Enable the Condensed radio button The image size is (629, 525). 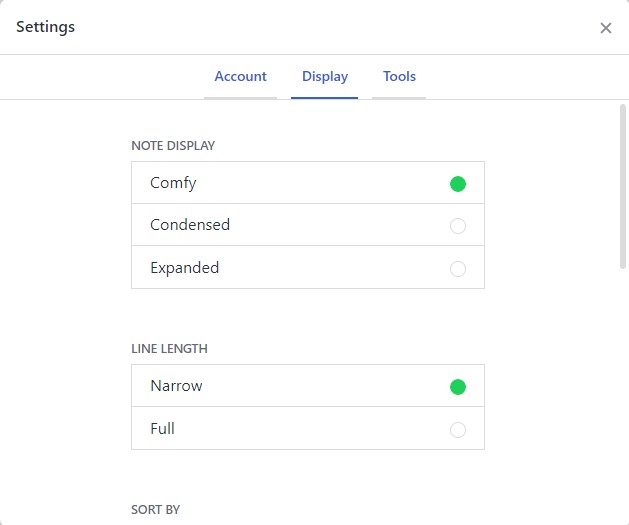click(x=458, y=226)
